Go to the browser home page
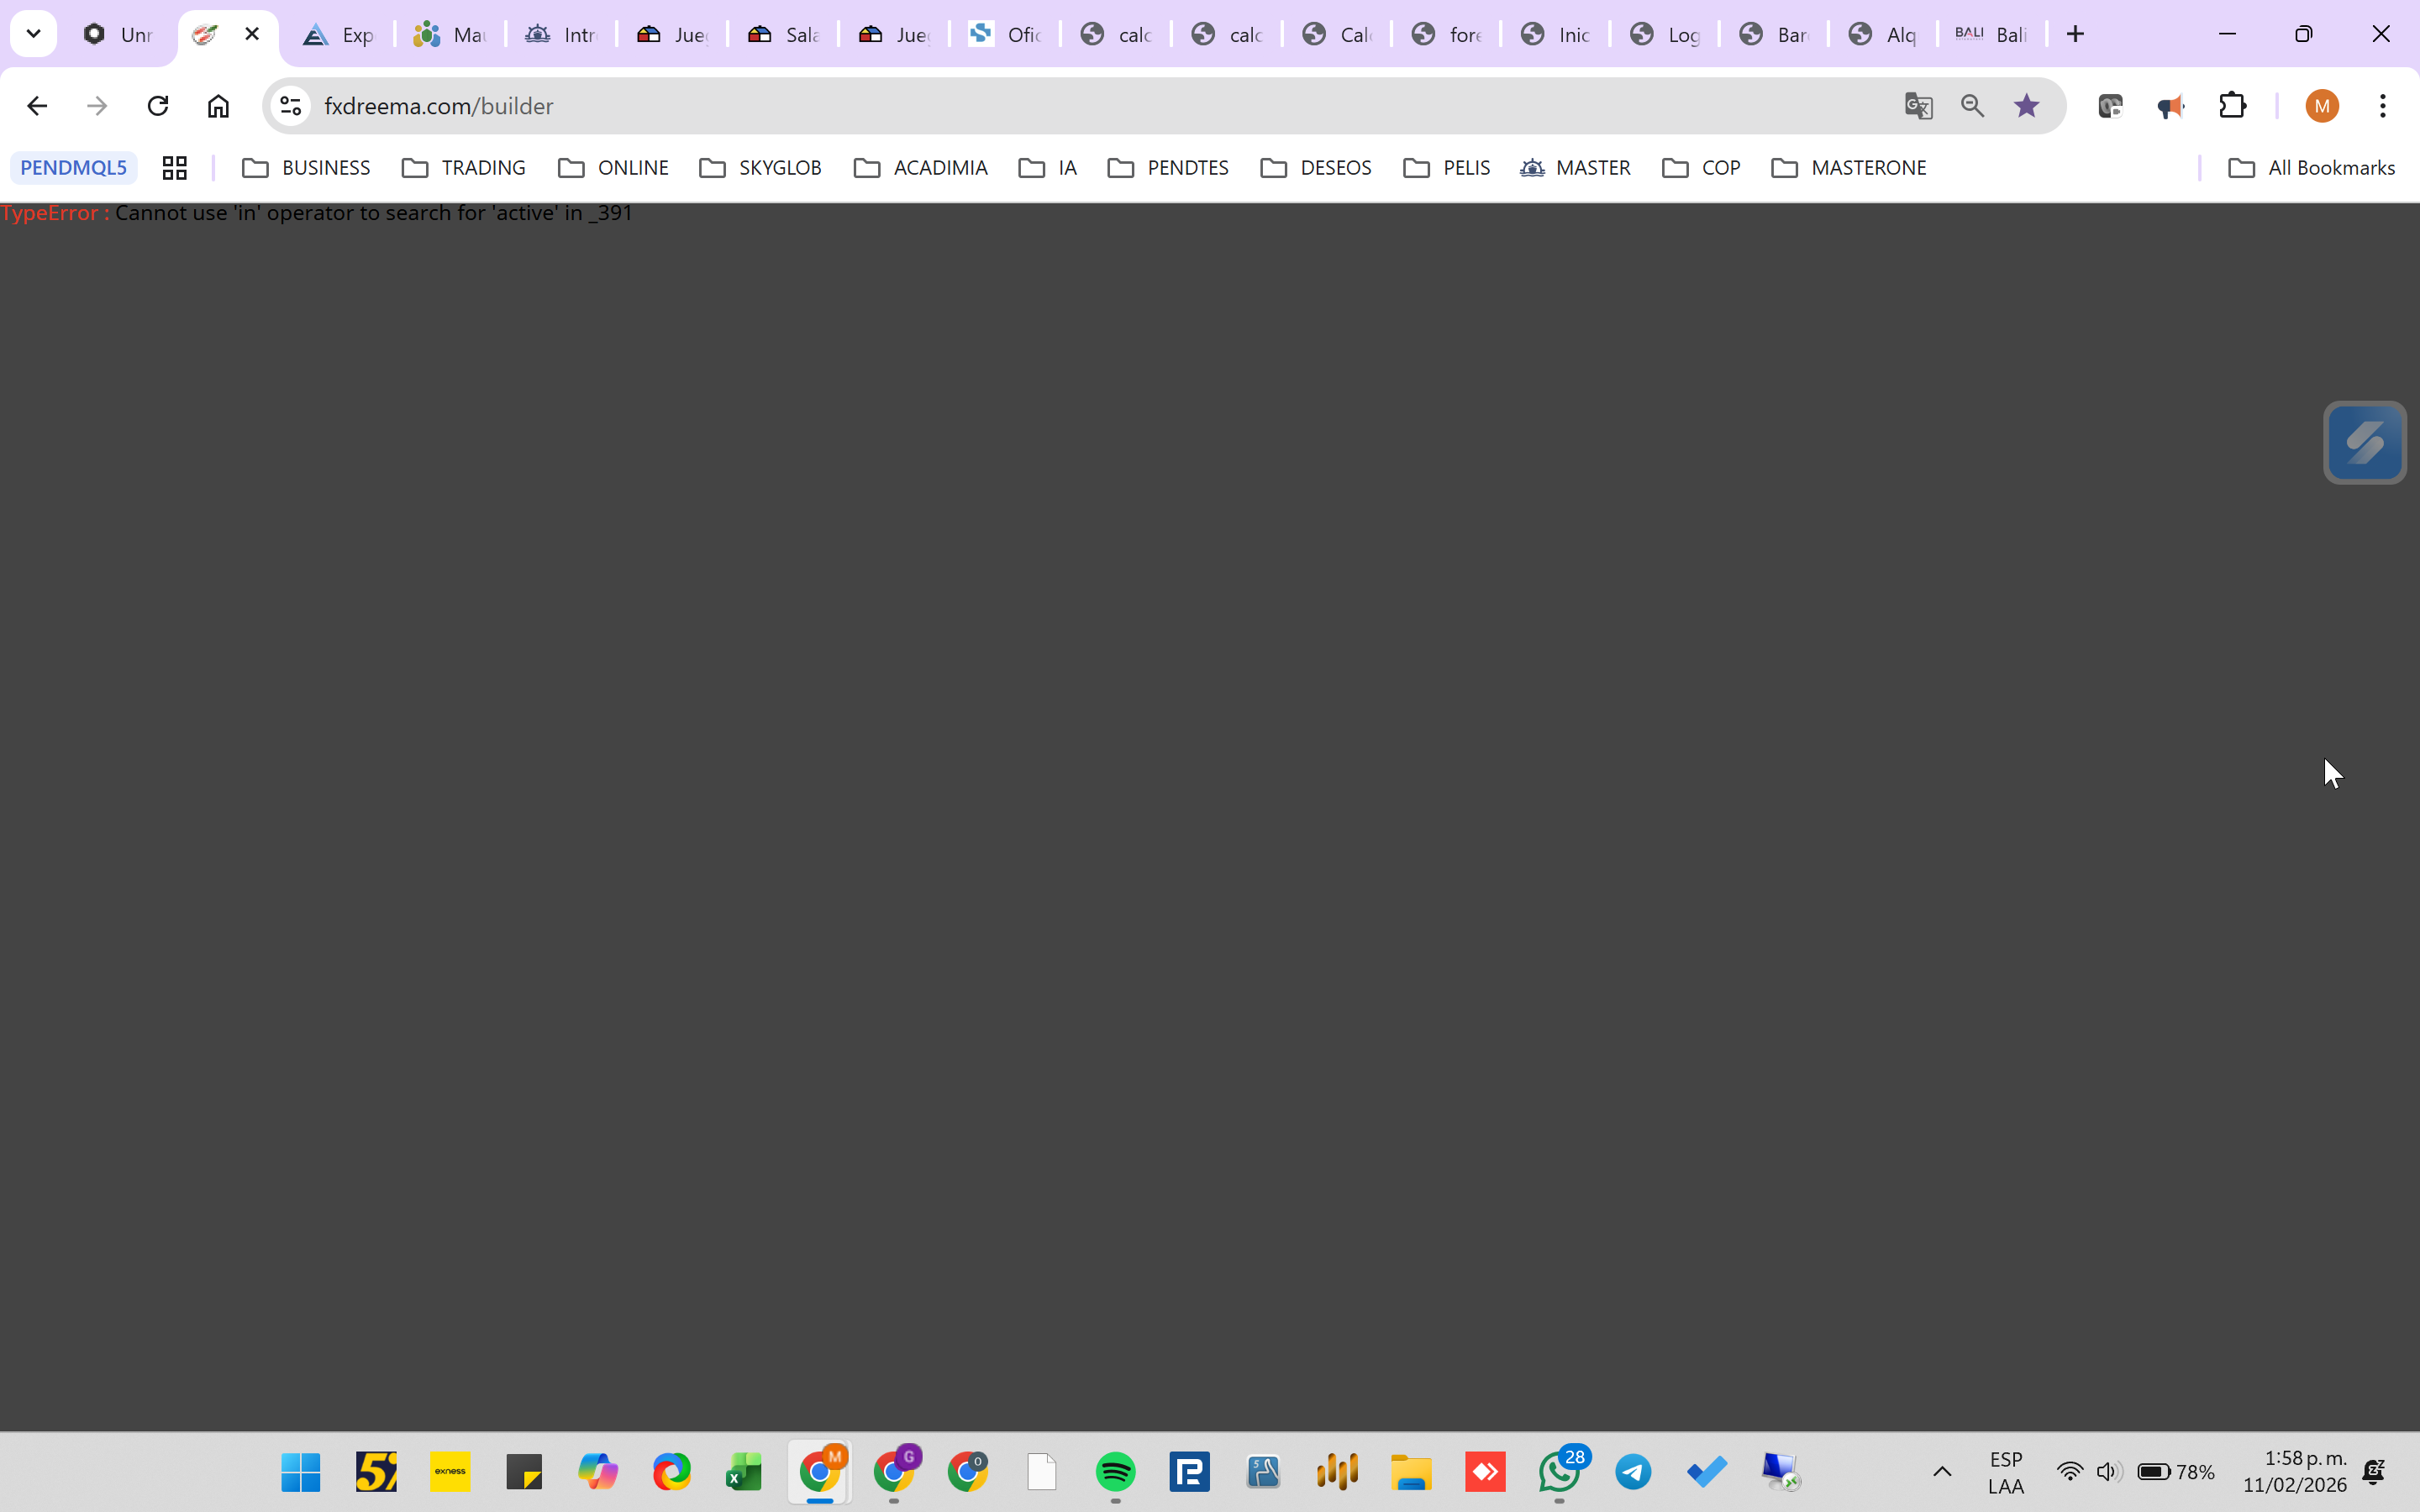The image size is (2420, 1512). tap(218, 106)
